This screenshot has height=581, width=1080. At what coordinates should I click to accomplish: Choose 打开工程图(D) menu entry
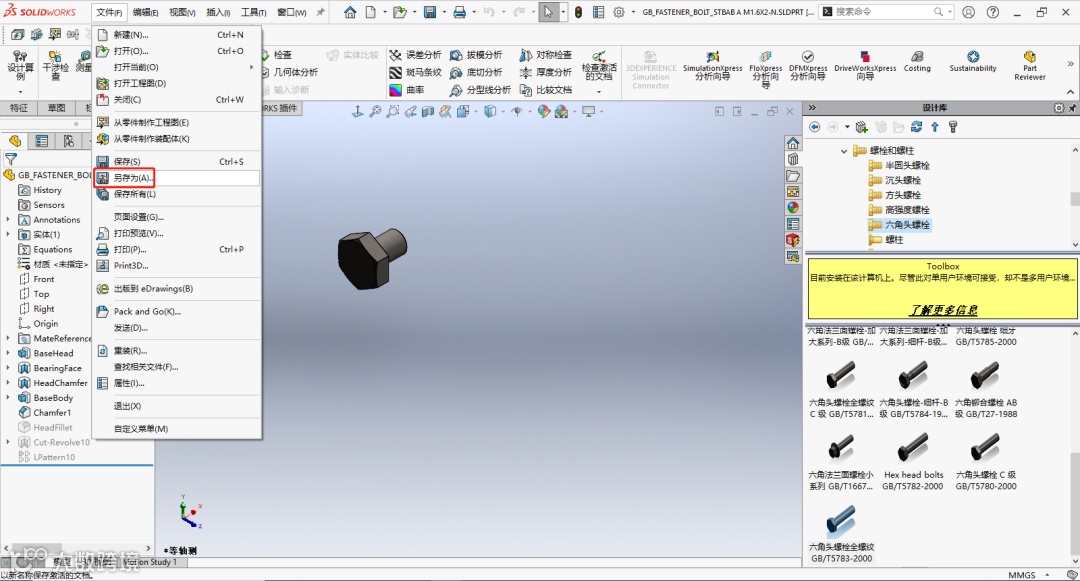click(177, 83)
